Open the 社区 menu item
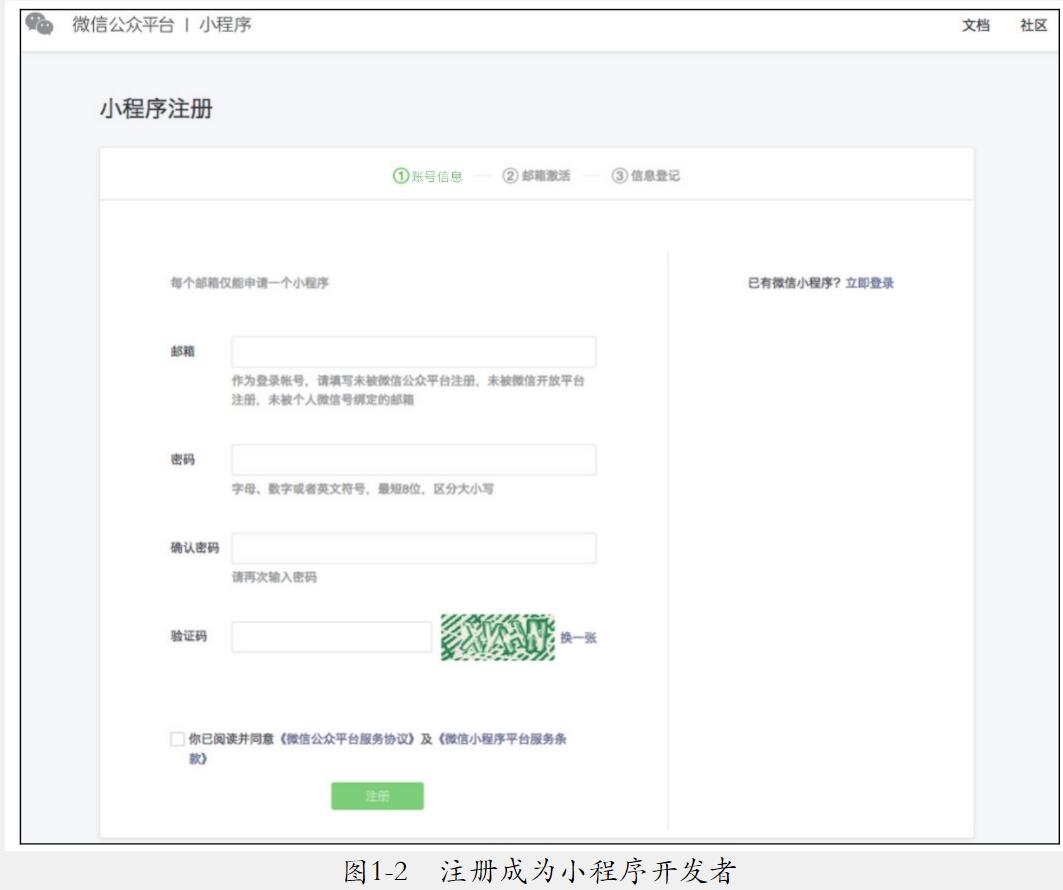This screenshot has width=1063, height=890. 1033,25
